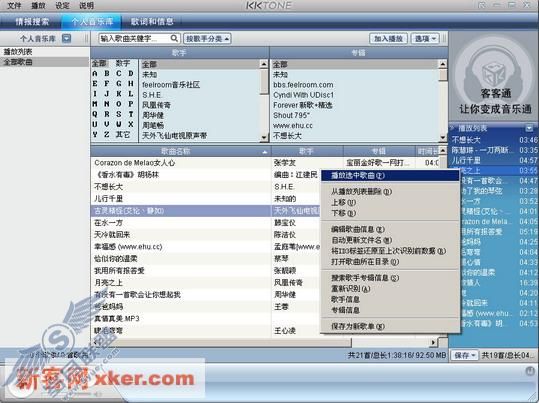Click artist list scroll up arrow
This screenshot has width=539, height=403.
tap(264, 64)
